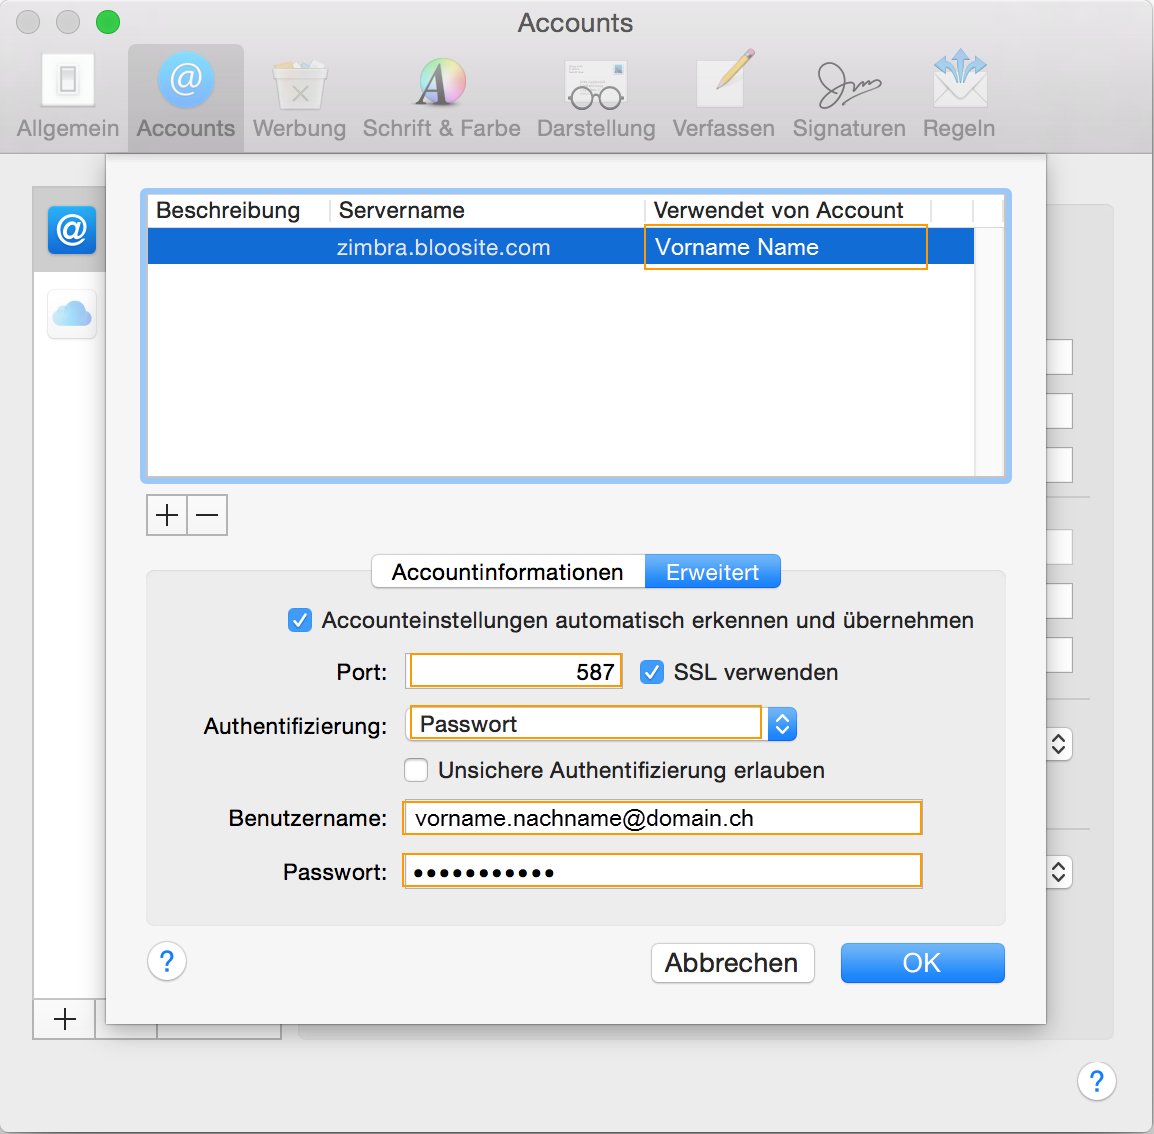
Task: Toggle automatic account settings detection checkbox
Action: (300, 621)
